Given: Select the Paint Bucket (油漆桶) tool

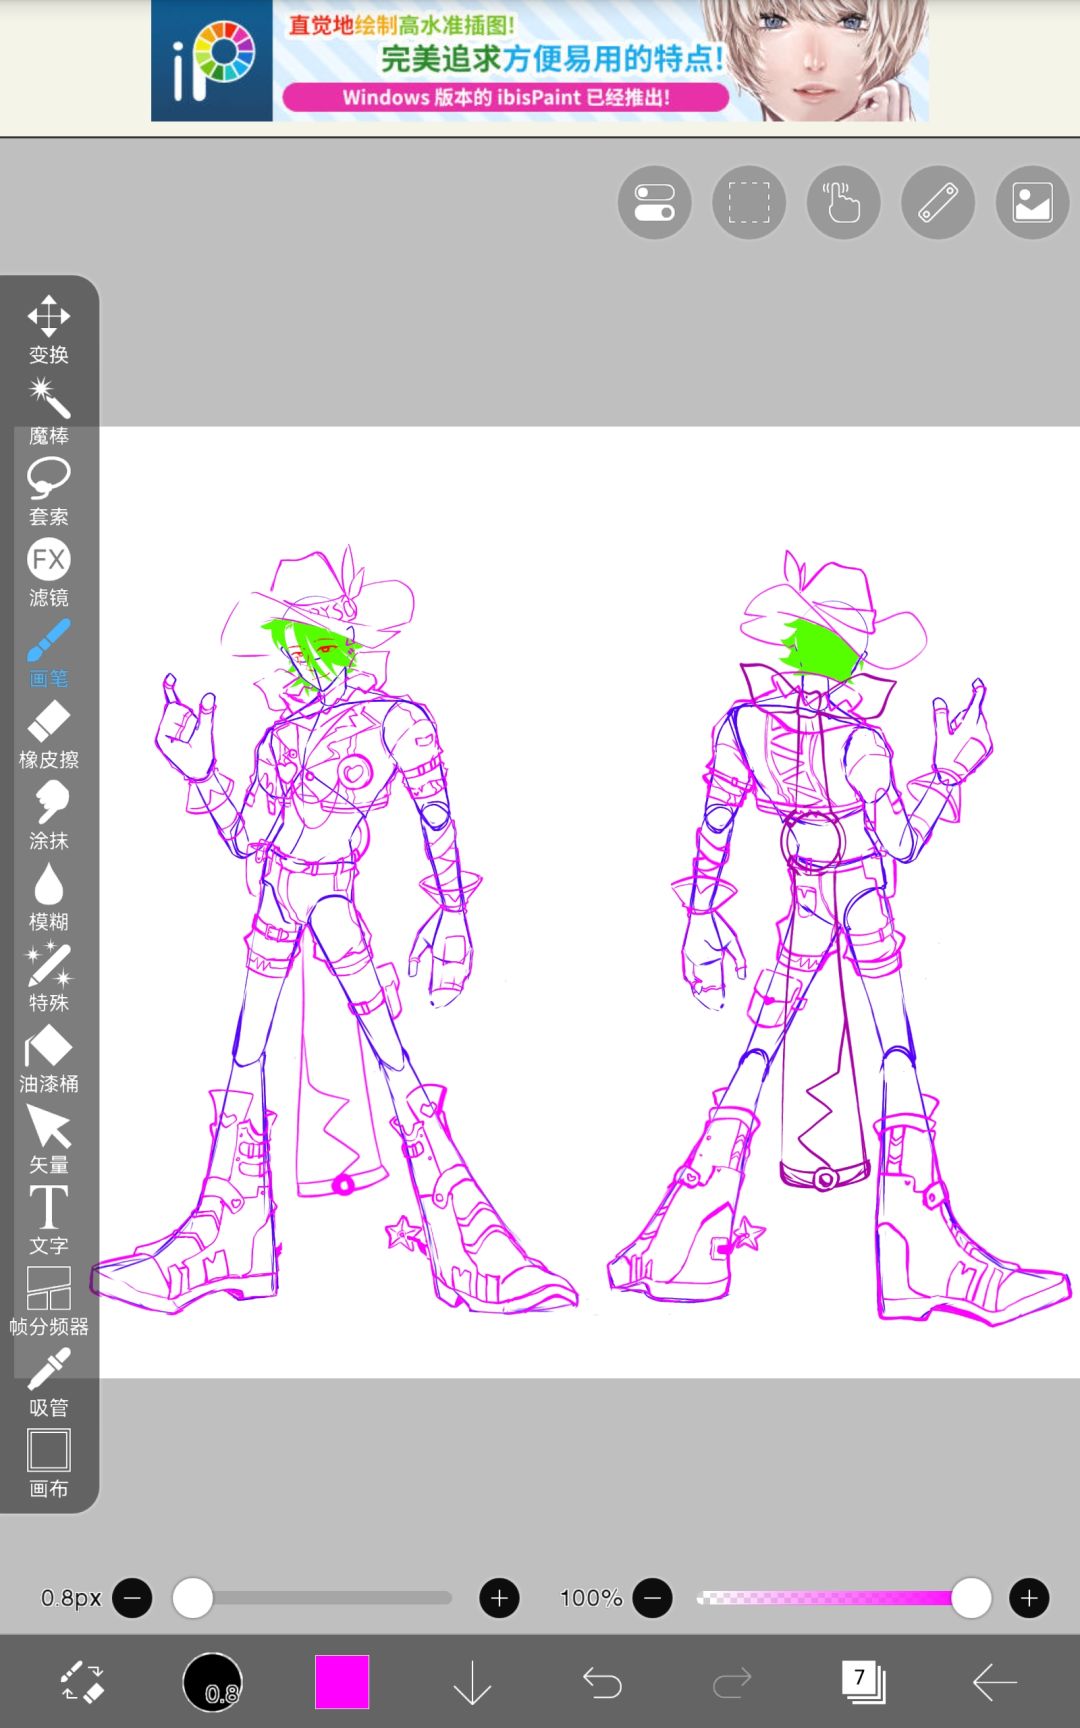Looking at the screenshot, I should (48, 1059).
